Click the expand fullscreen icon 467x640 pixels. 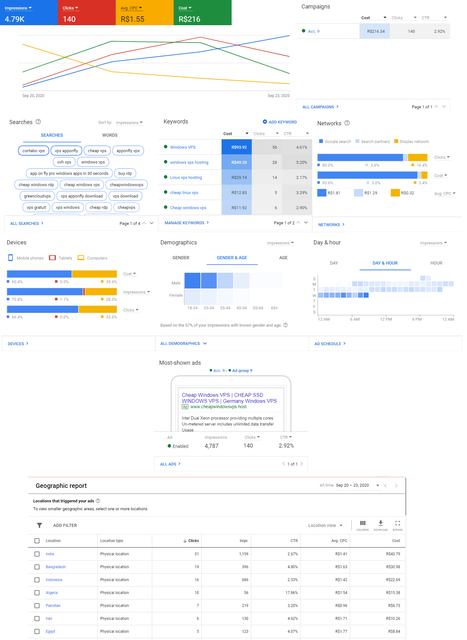click(x=398, y=523)
